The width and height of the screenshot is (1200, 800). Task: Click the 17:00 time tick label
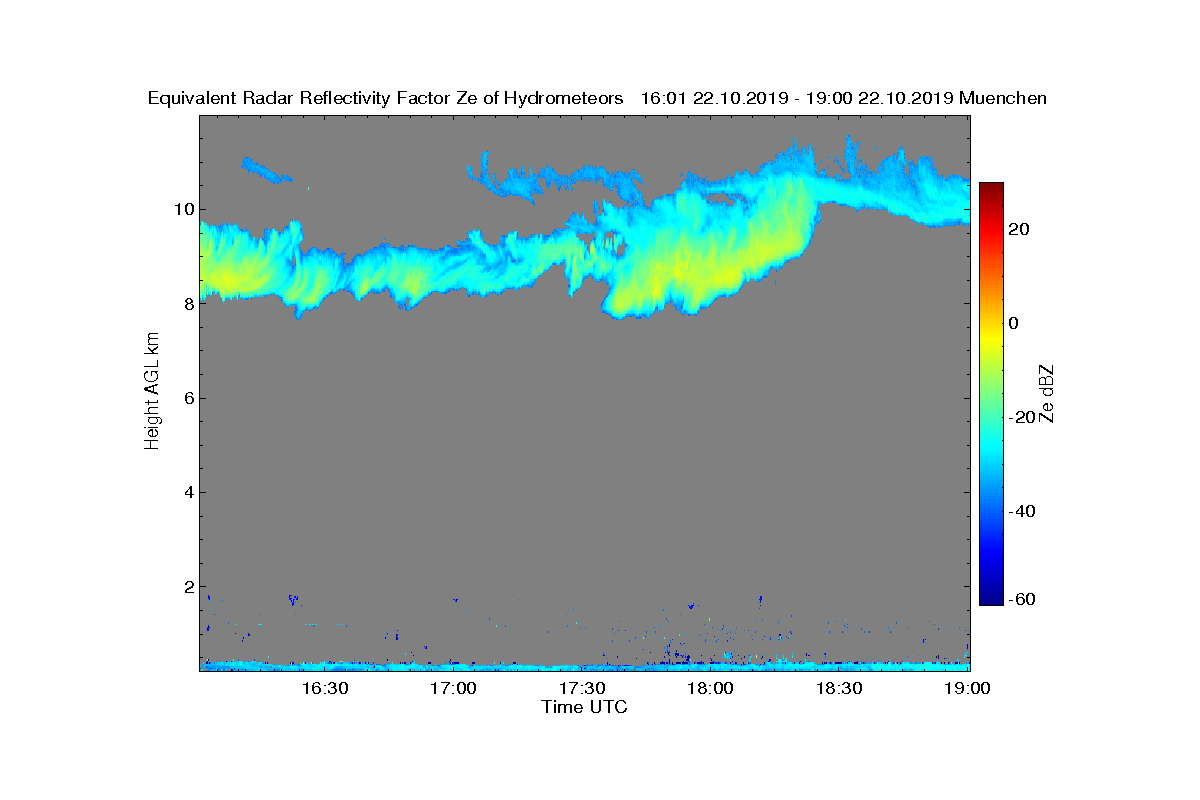(x=453, y=689)
